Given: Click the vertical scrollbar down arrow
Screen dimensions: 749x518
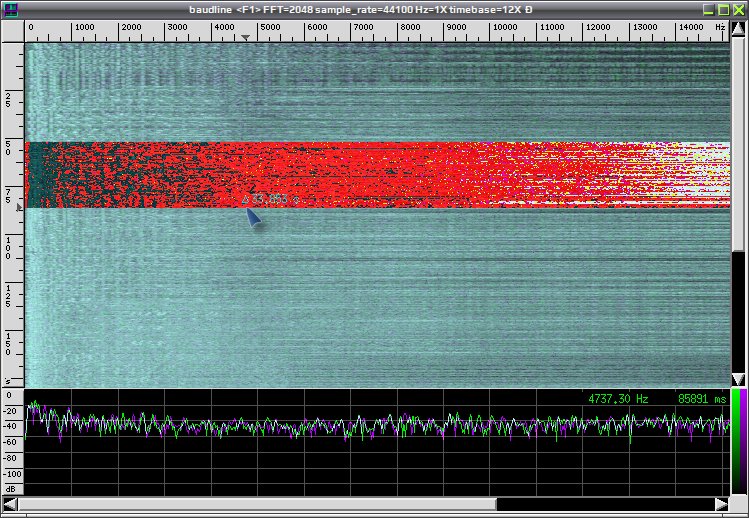Looking at the screenshot, I should point(738,380).
